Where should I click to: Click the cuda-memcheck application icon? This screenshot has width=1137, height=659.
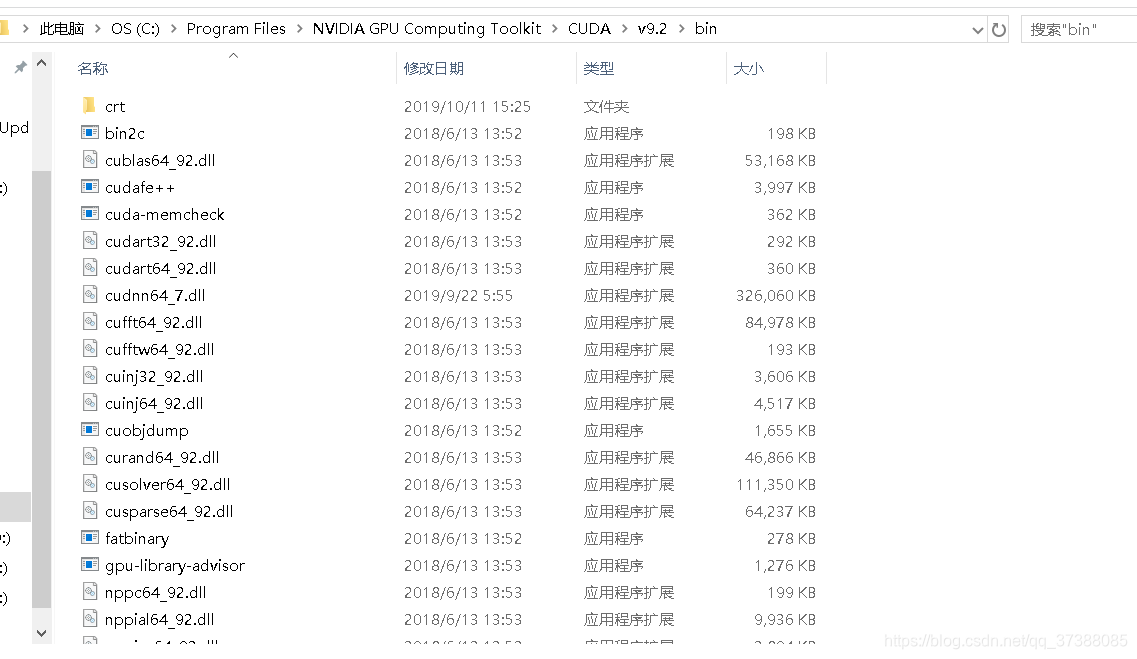[x=89, y=214]
